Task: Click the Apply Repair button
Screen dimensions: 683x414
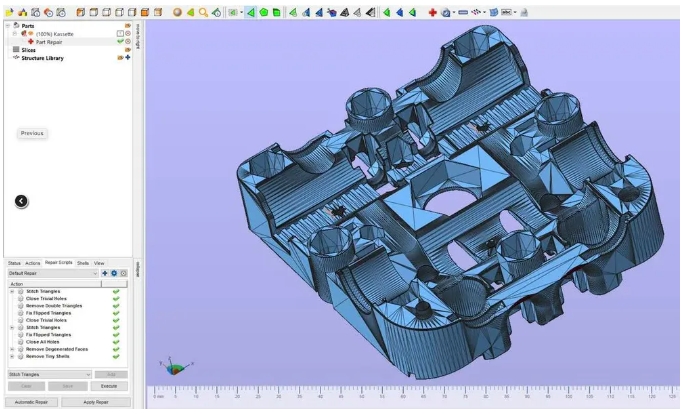Action: (96, 402)
